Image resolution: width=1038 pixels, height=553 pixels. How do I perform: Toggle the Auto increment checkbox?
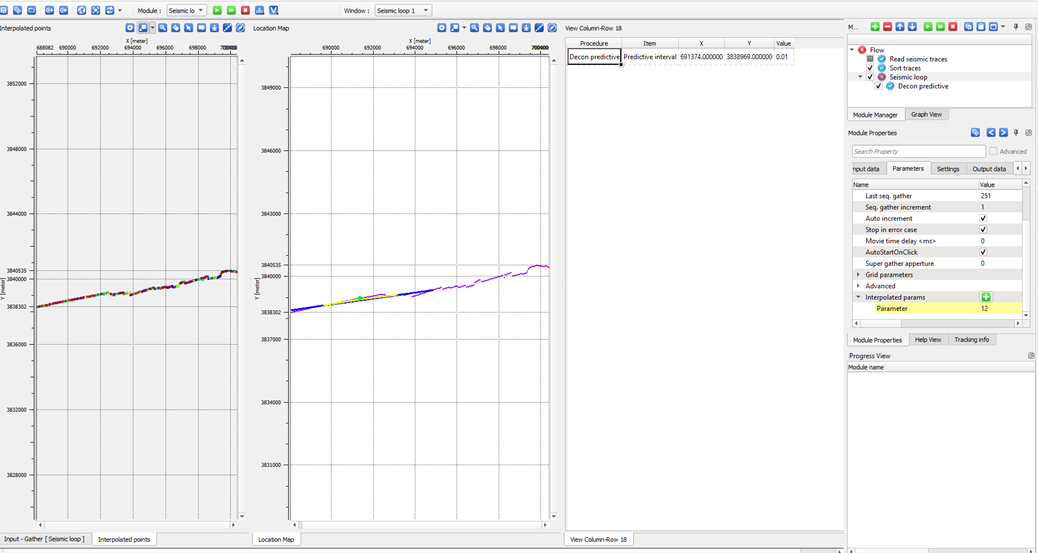click(983, 218)
